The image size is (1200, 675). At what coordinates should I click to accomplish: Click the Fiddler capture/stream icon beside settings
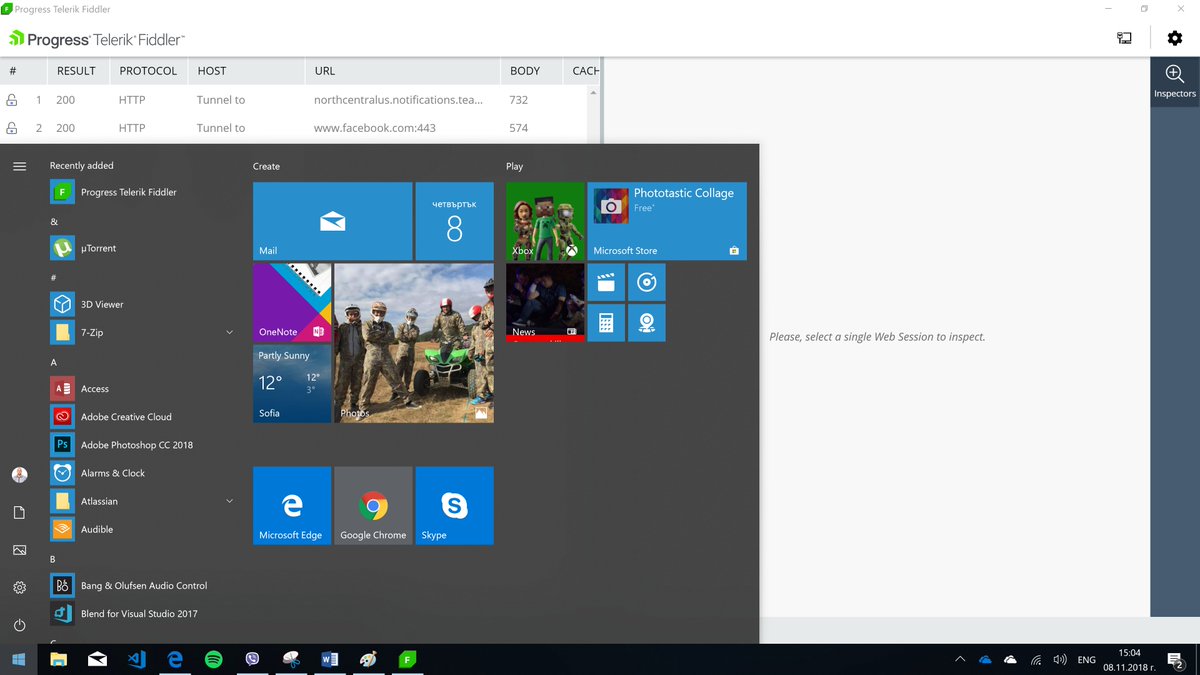point(1124,38)
